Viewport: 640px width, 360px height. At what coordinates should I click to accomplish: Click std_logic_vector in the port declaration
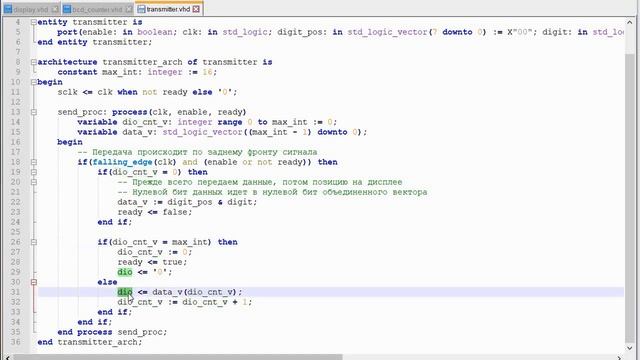click(x=387, y=32)
